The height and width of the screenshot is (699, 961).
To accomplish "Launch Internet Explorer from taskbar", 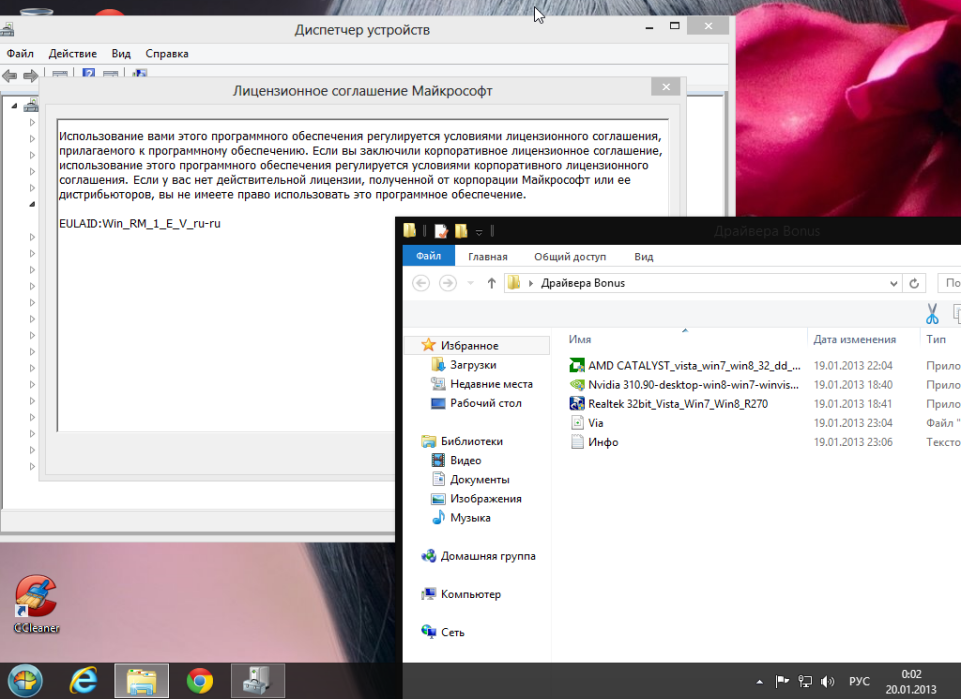I will coord(84,681).
